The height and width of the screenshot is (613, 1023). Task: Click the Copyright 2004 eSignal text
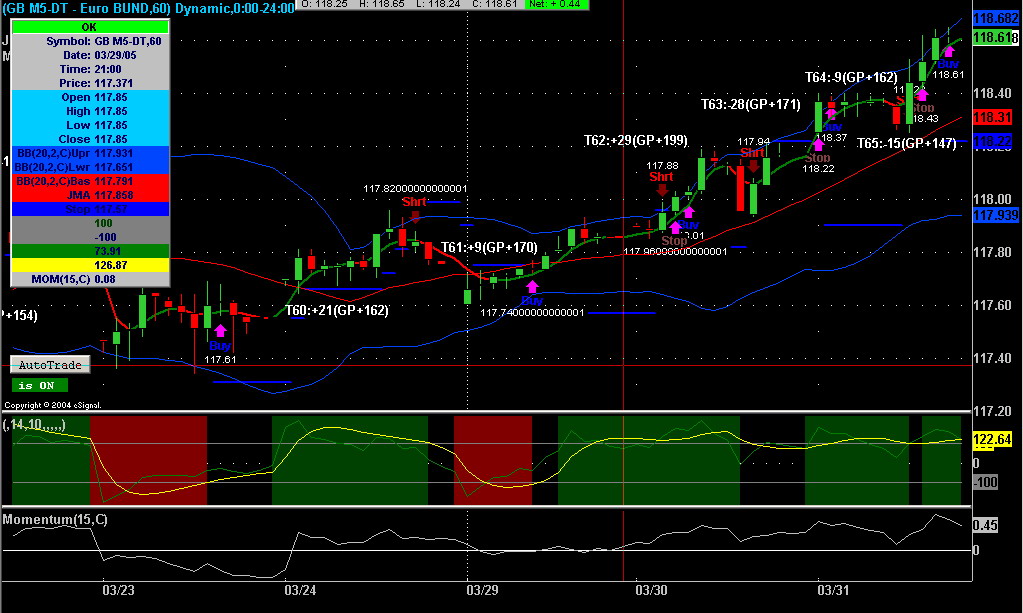tap(53, 406)
